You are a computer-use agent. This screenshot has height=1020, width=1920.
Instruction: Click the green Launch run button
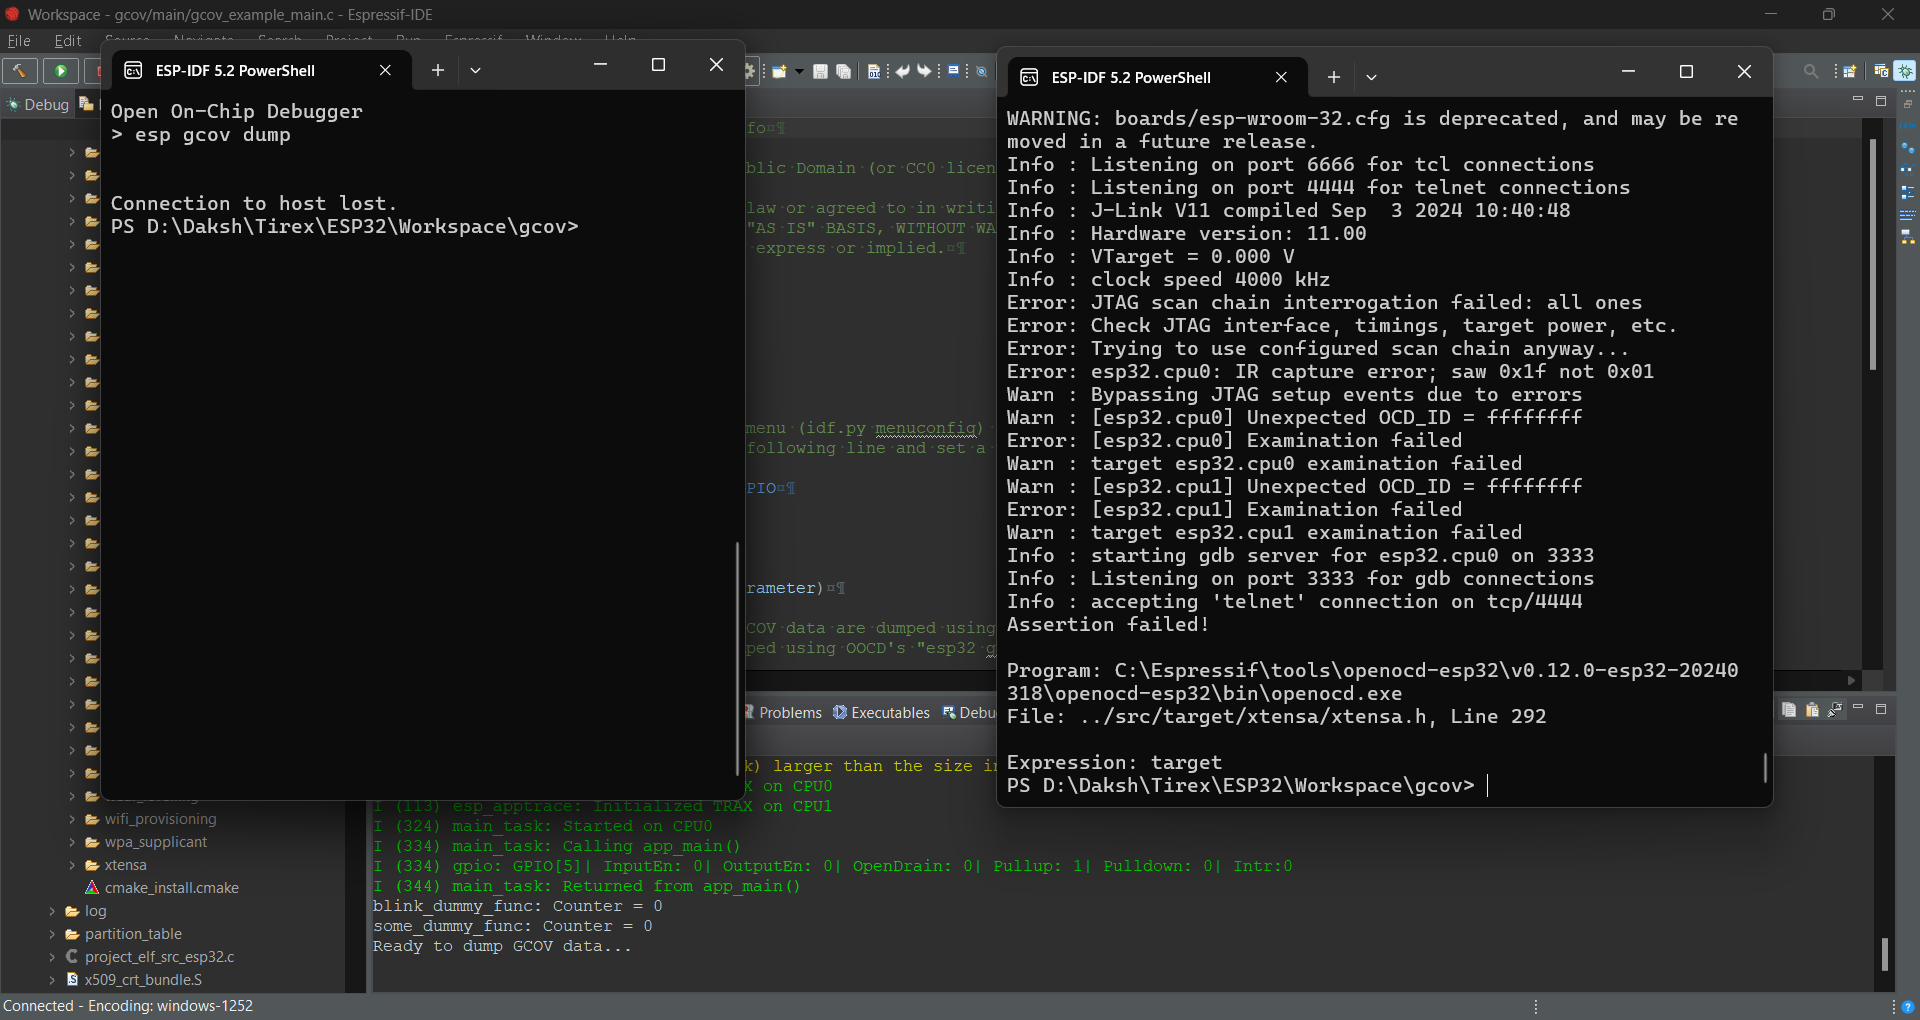[61, 71]
